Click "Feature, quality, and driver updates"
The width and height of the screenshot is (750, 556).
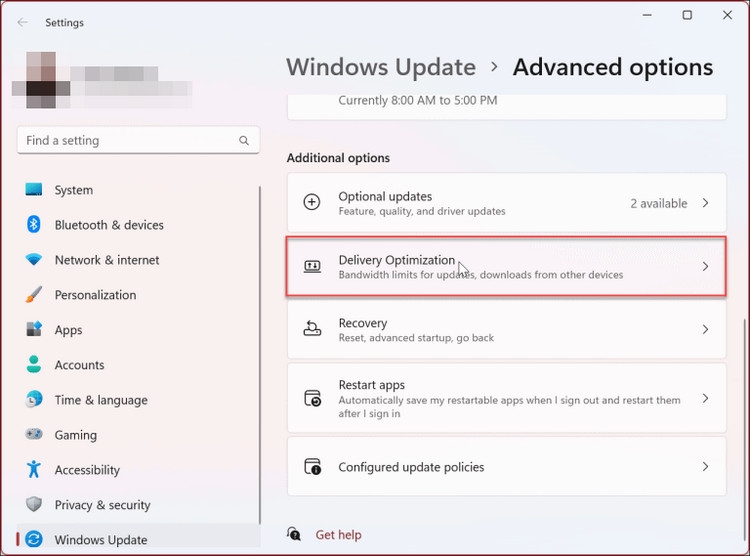coord(422,211)
